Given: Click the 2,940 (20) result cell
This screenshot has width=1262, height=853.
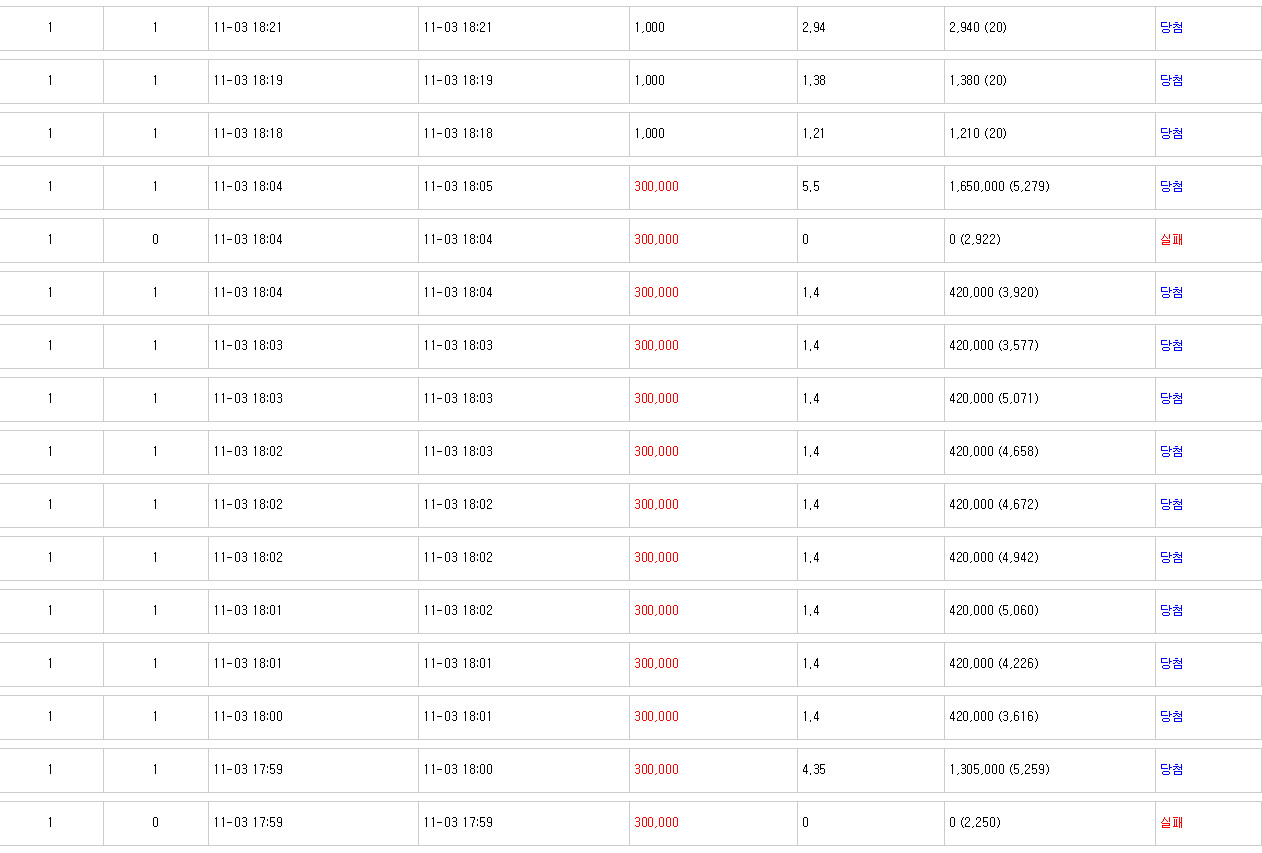Looking at the screenshot, I should [x=1049, y=28].
